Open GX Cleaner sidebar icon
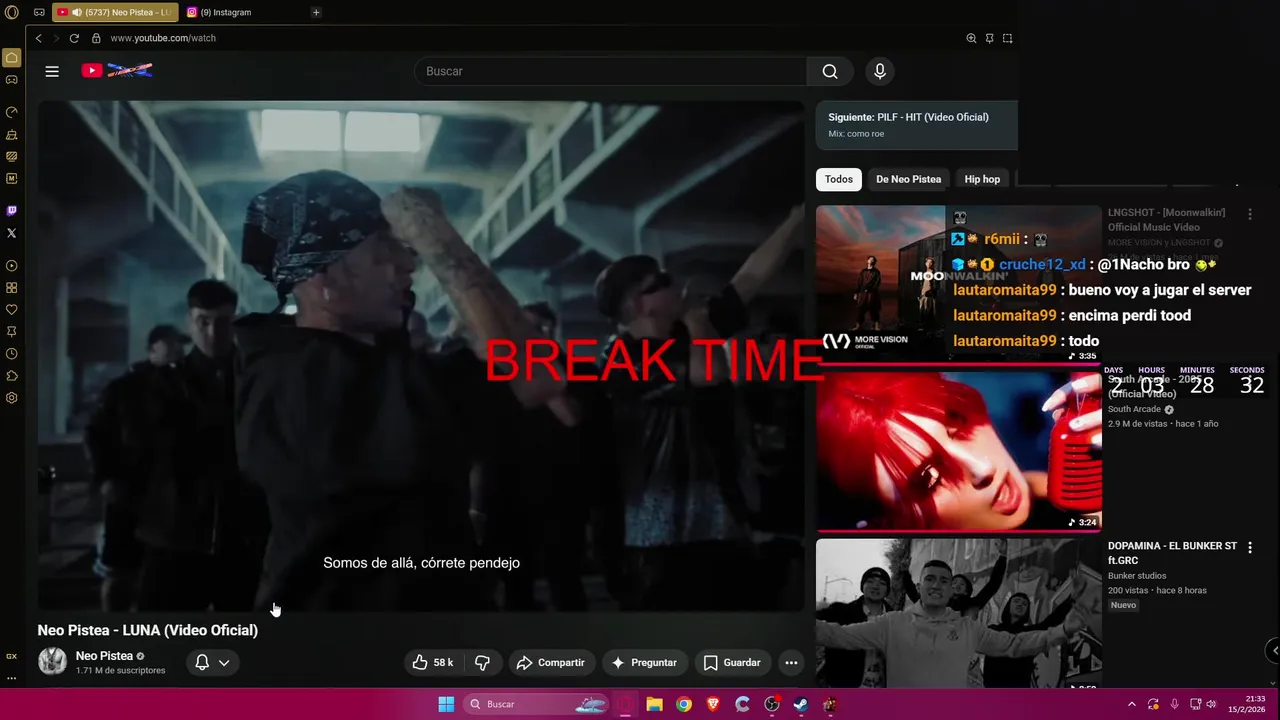 tap(11, 134)
